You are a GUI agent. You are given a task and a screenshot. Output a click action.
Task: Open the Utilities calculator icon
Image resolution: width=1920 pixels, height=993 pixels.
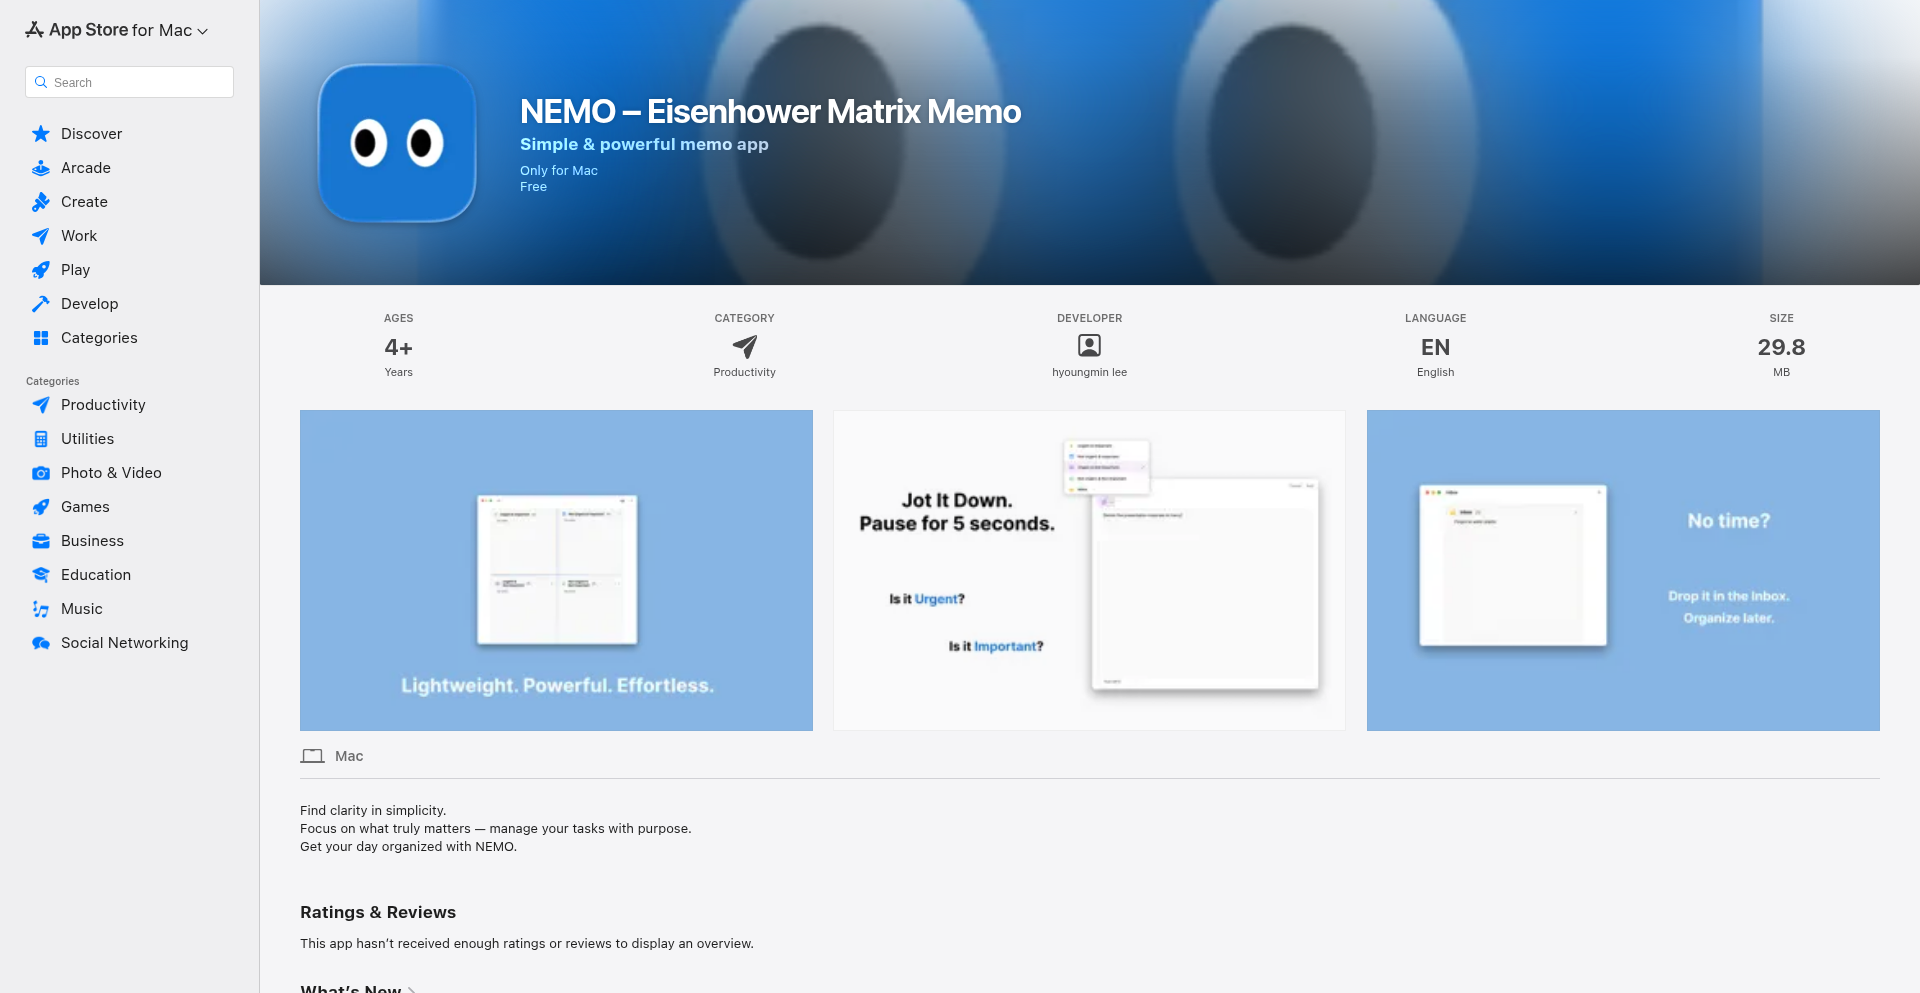pos(41,438)
